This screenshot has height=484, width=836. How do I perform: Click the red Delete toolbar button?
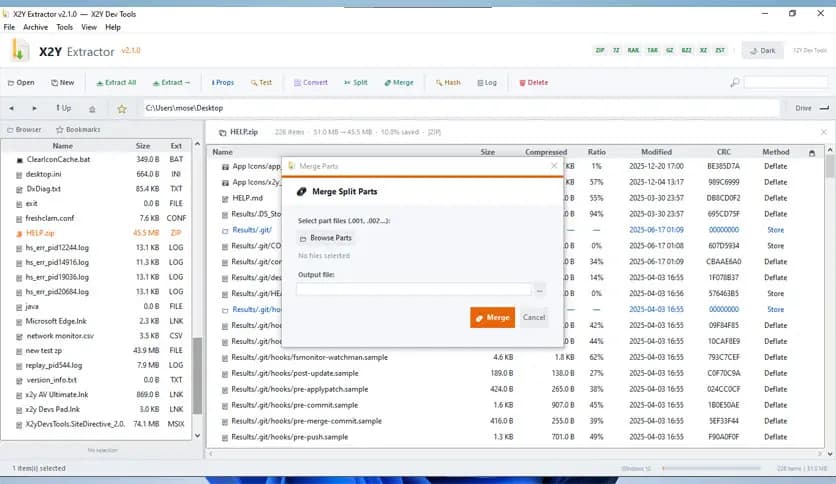(534, 83)
